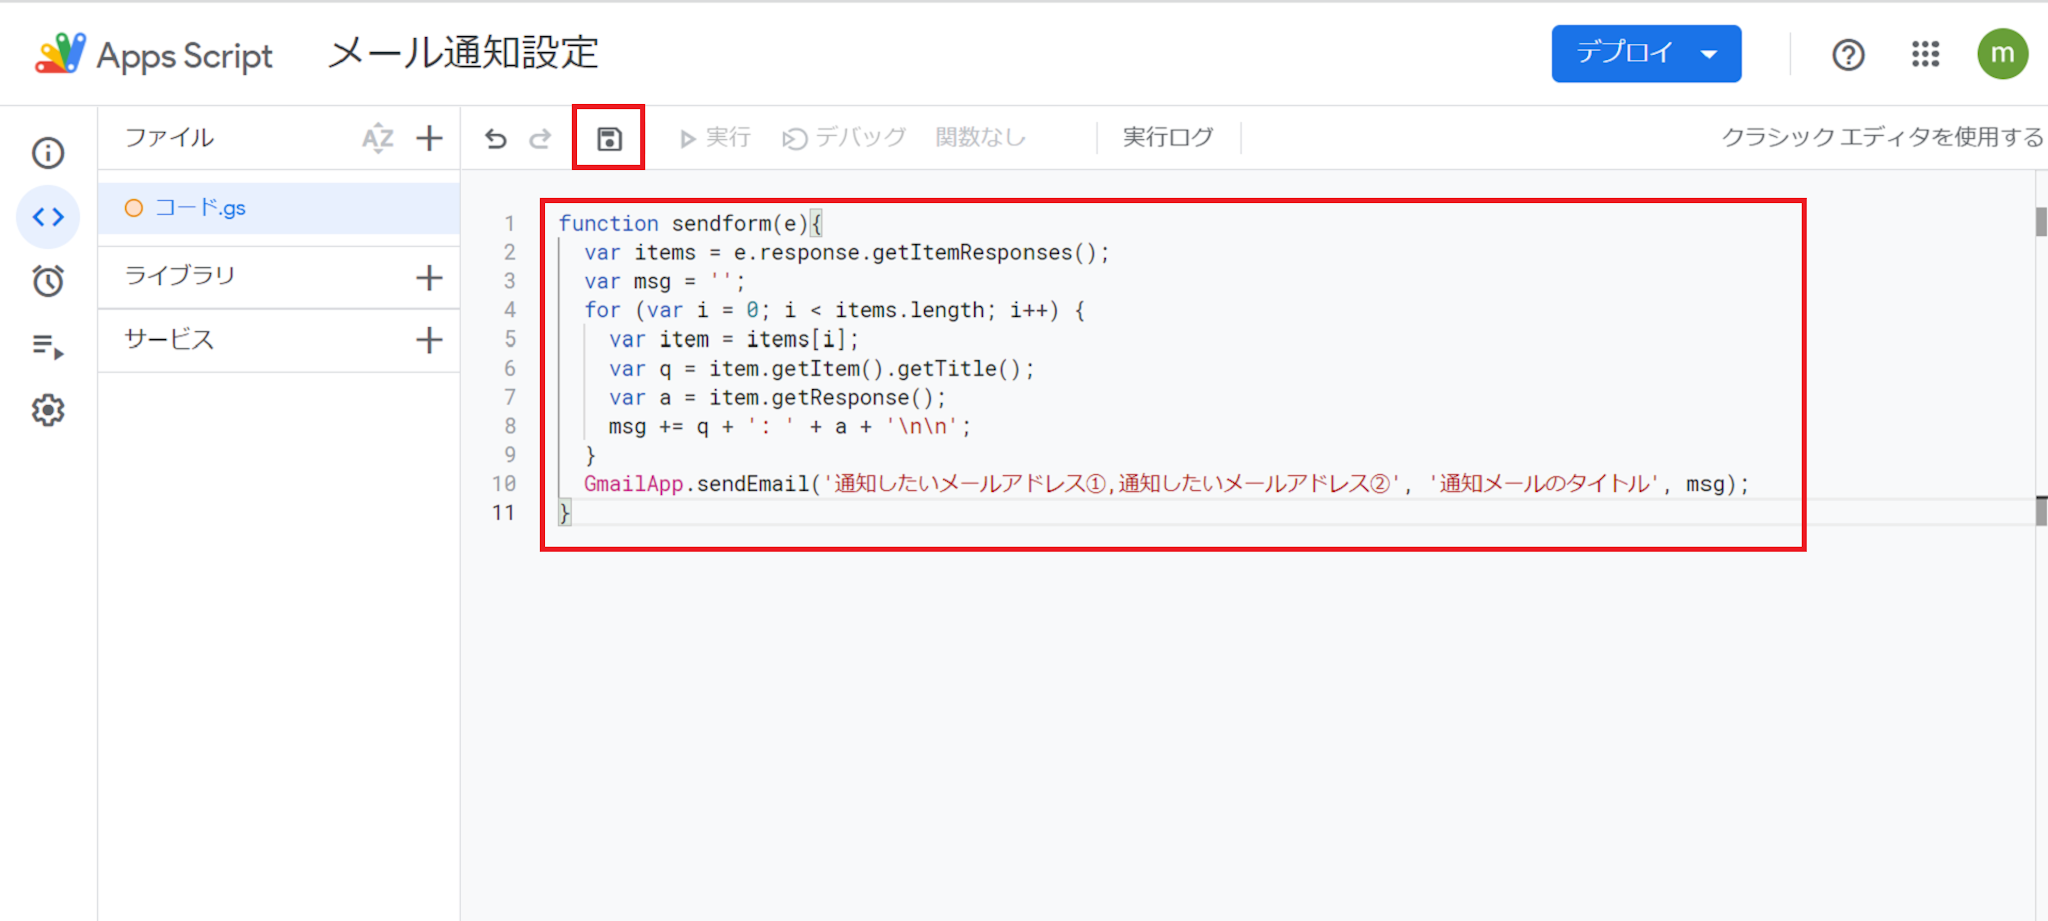Add a library using the plus button

pos(429,277)
